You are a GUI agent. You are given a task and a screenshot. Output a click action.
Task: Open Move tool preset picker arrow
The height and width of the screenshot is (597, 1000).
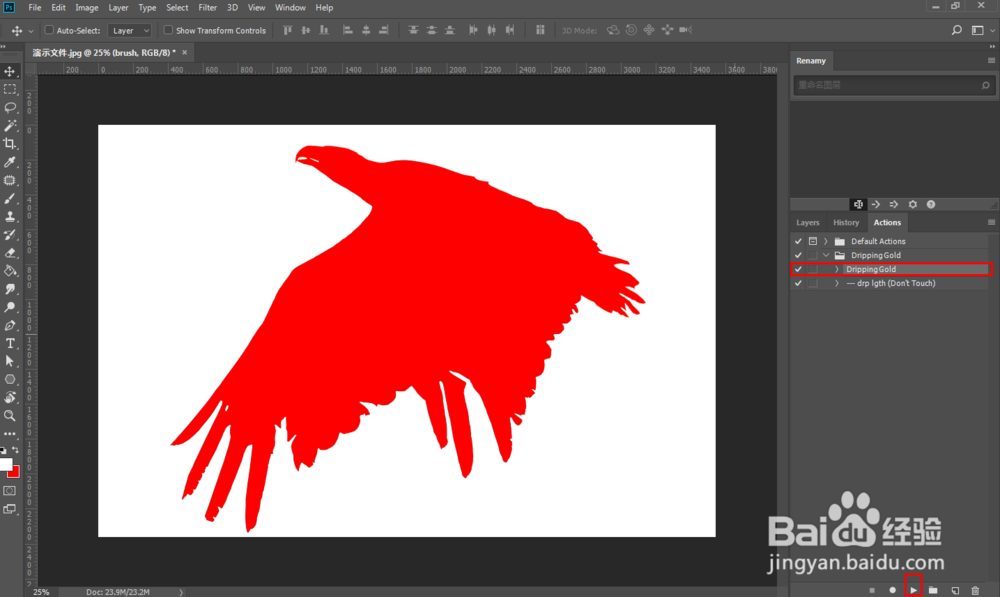[x=31, y=31]
